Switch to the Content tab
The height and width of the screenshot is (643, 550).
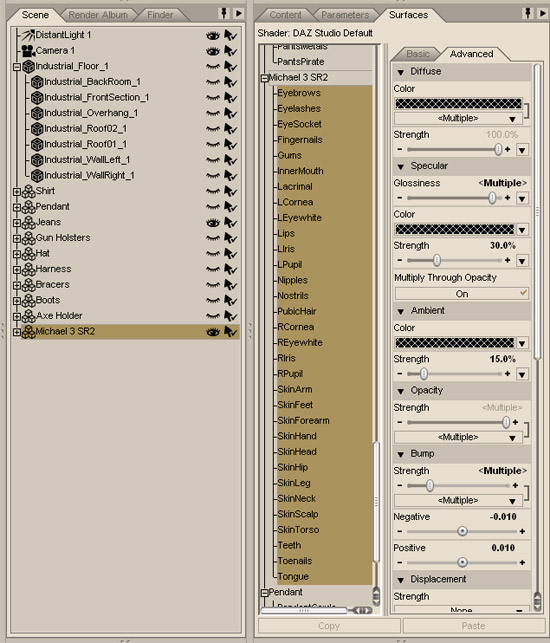[285, 15]
